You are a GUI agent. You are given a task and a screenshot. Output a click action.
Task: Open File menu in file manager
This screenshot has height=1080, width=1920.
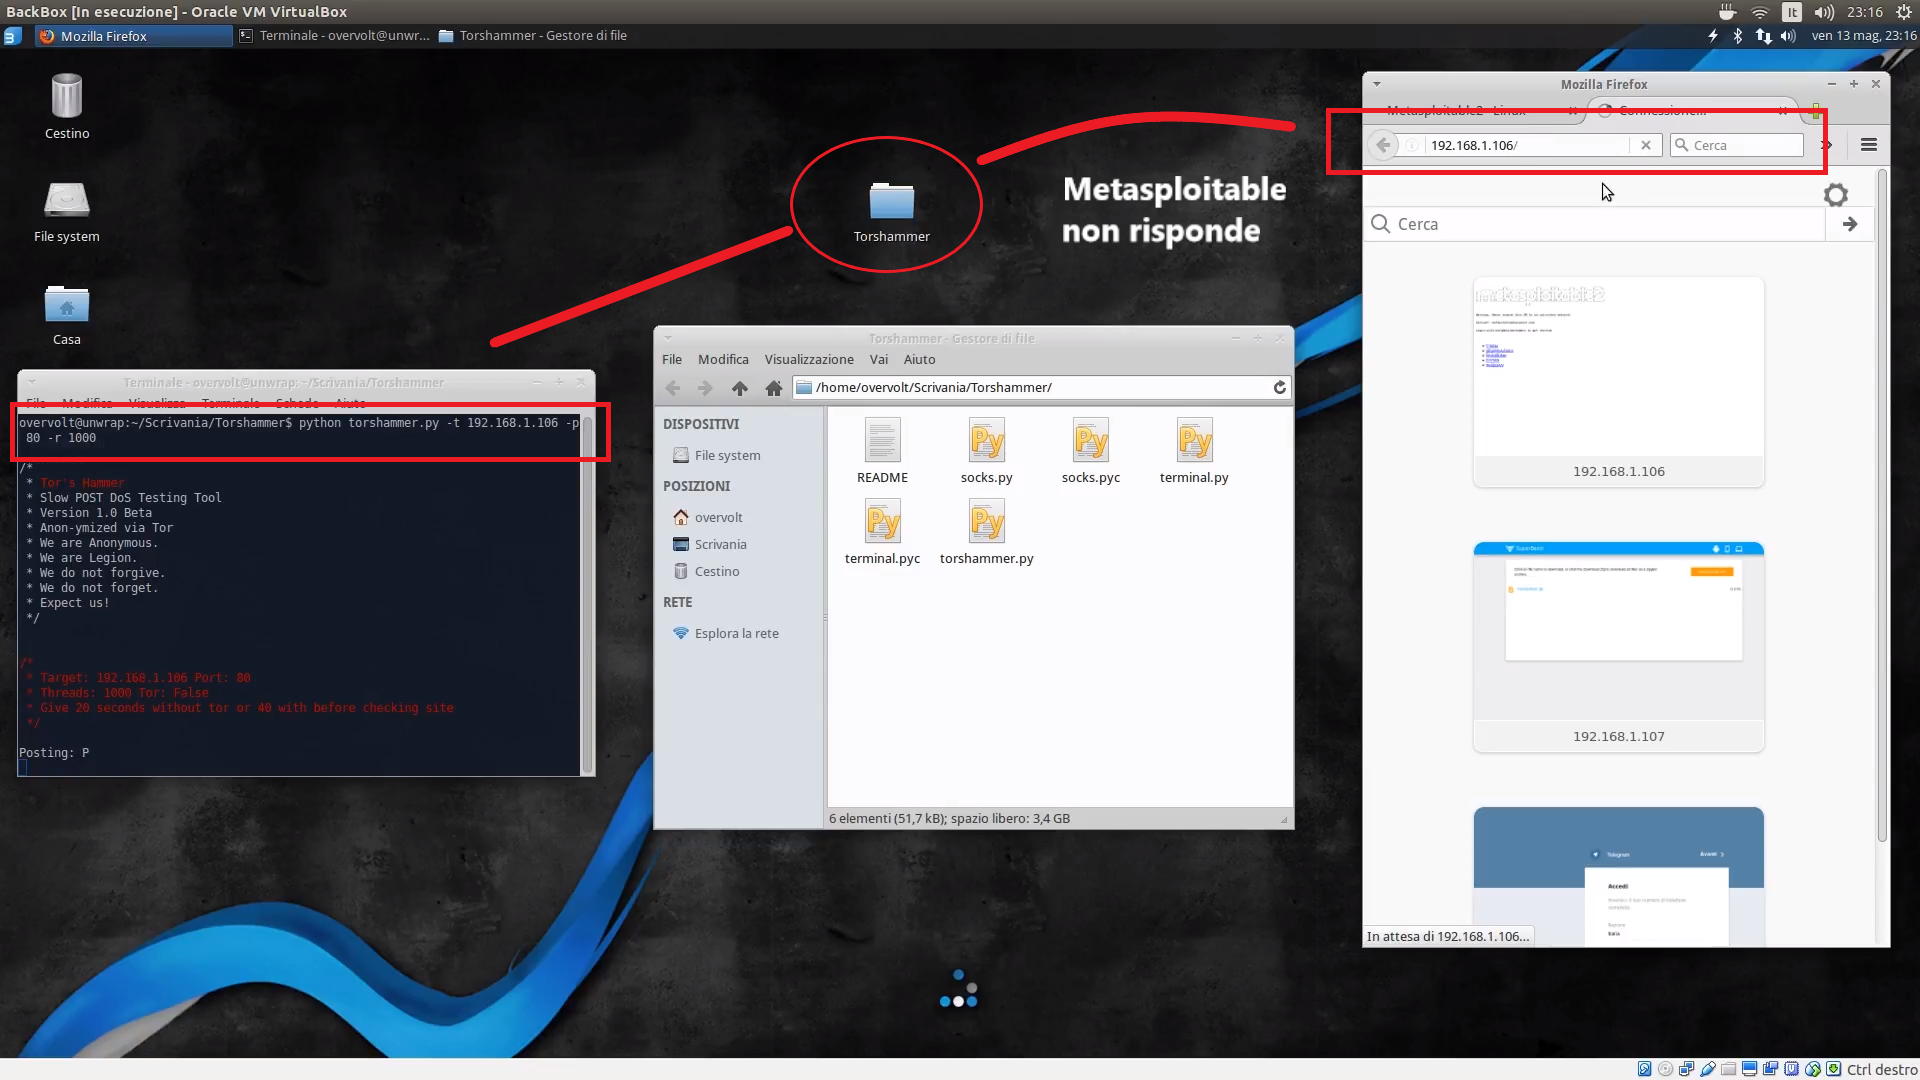672,360
